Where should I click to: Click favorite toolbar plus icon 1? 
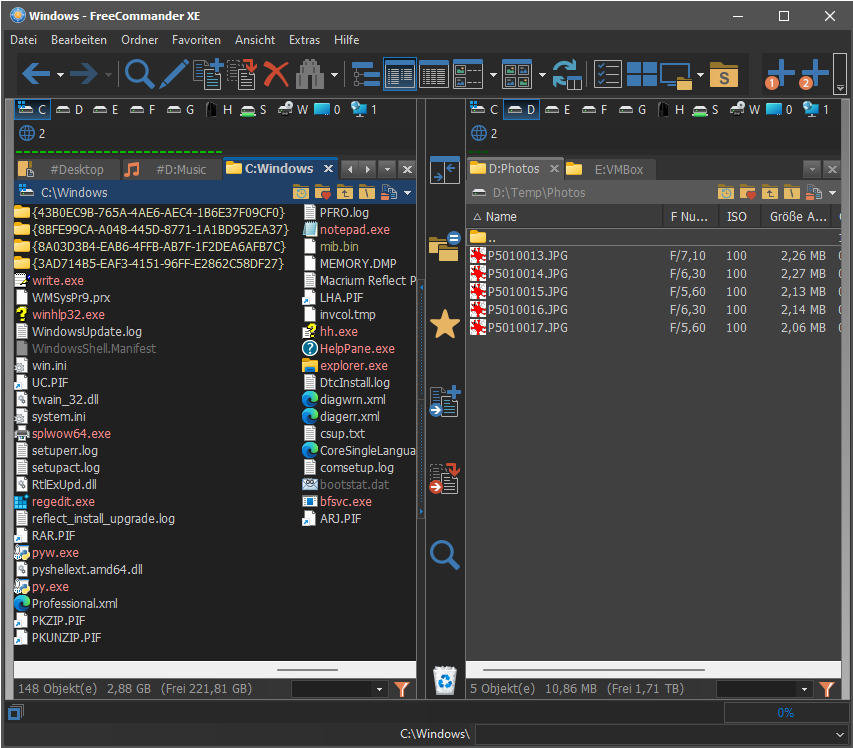780,74
